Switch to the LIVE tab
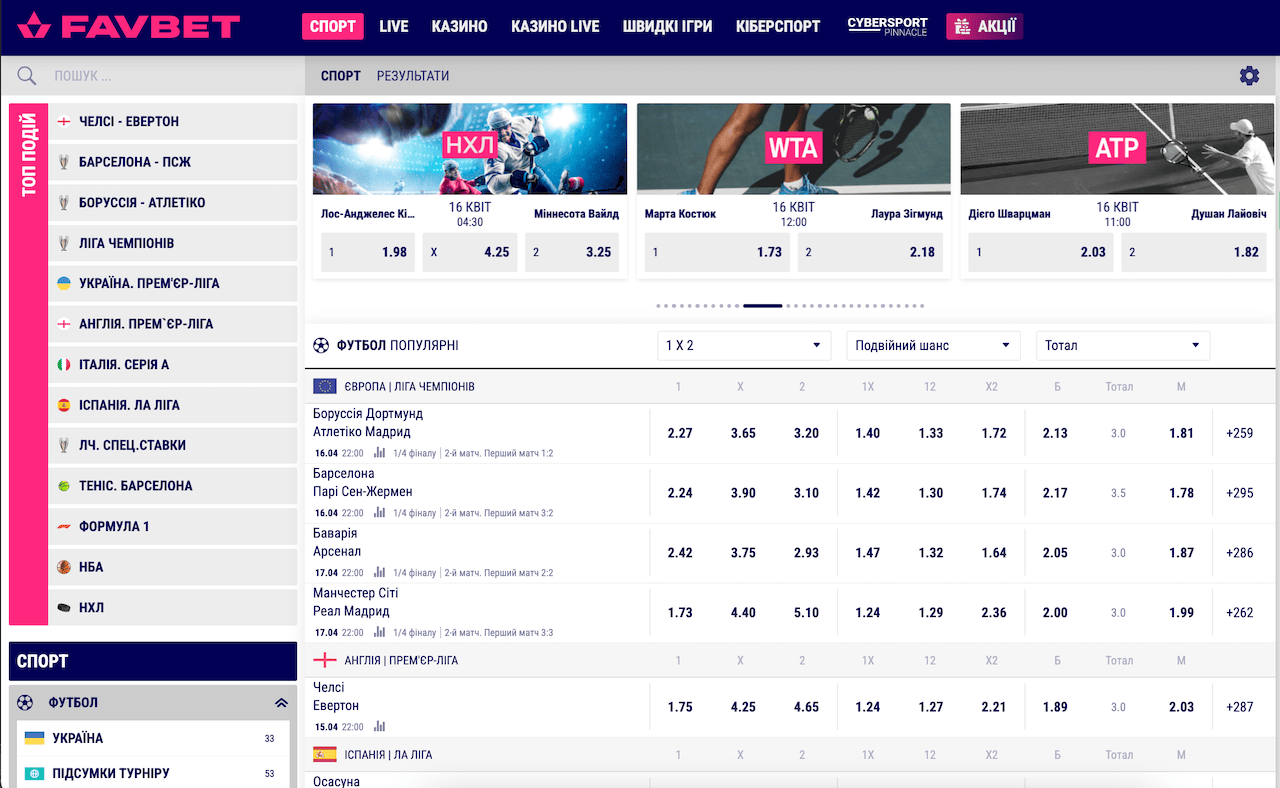Viewport: 1280px width, 788px height. [x=394, y=26]
